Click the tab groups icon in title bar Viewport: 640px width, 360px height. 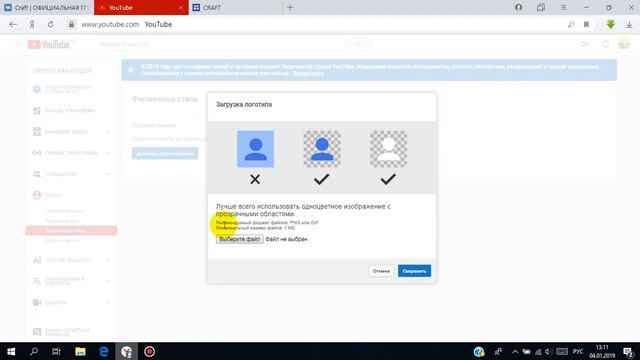(x=541, y=7)
